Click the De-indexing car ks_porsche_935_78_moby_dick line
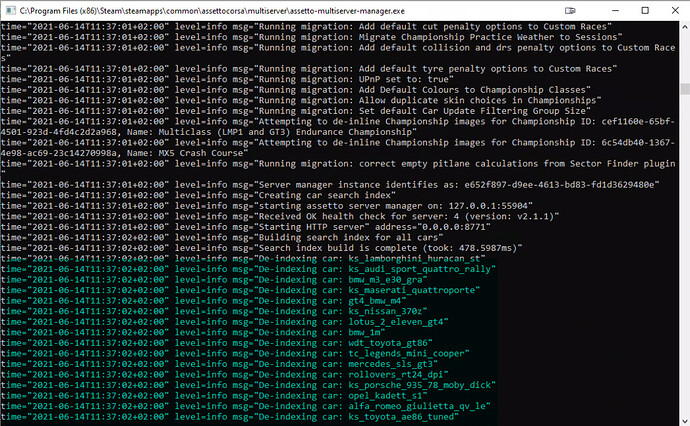Image resolution: width=690 pixels, height=426 pixels. (248, 386)
